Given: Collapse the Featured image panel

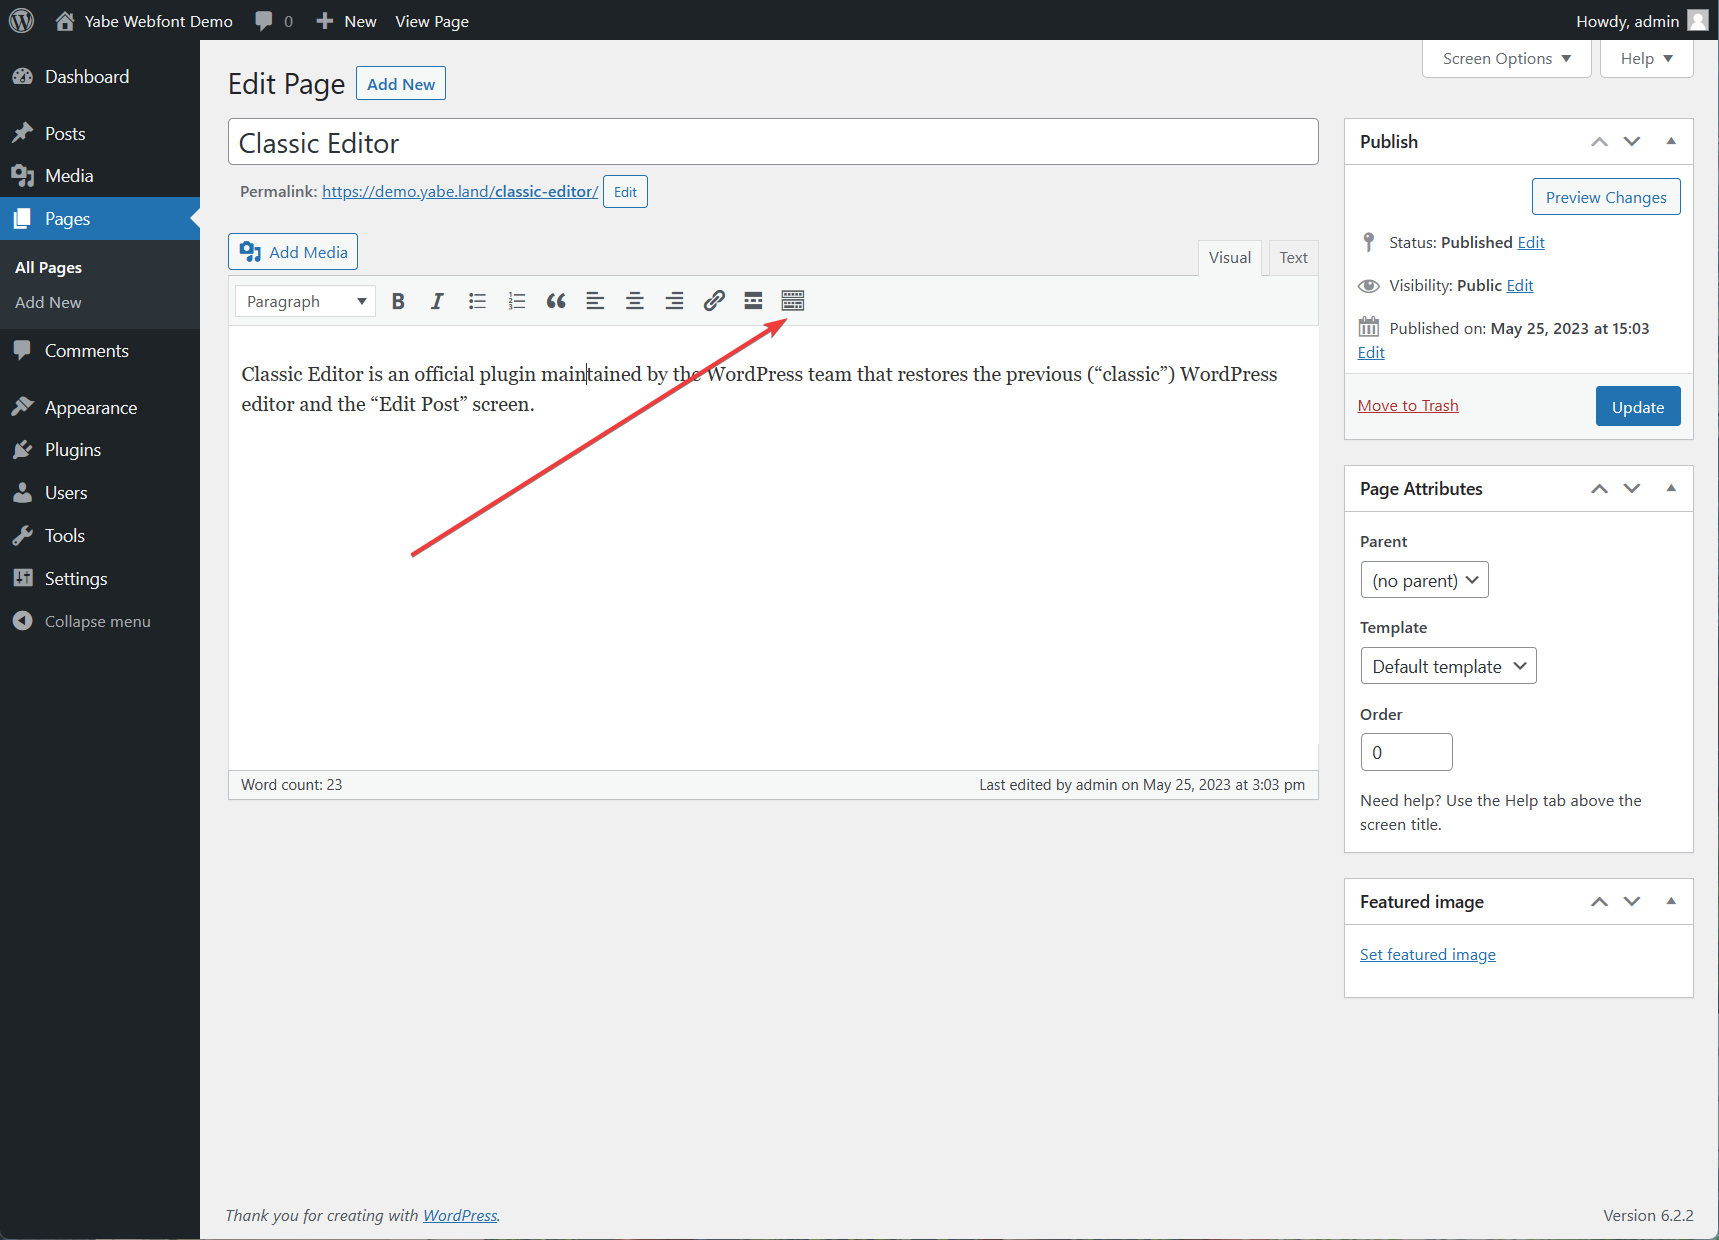Looking at the screenshot, I should click(x=1671, y=901).
